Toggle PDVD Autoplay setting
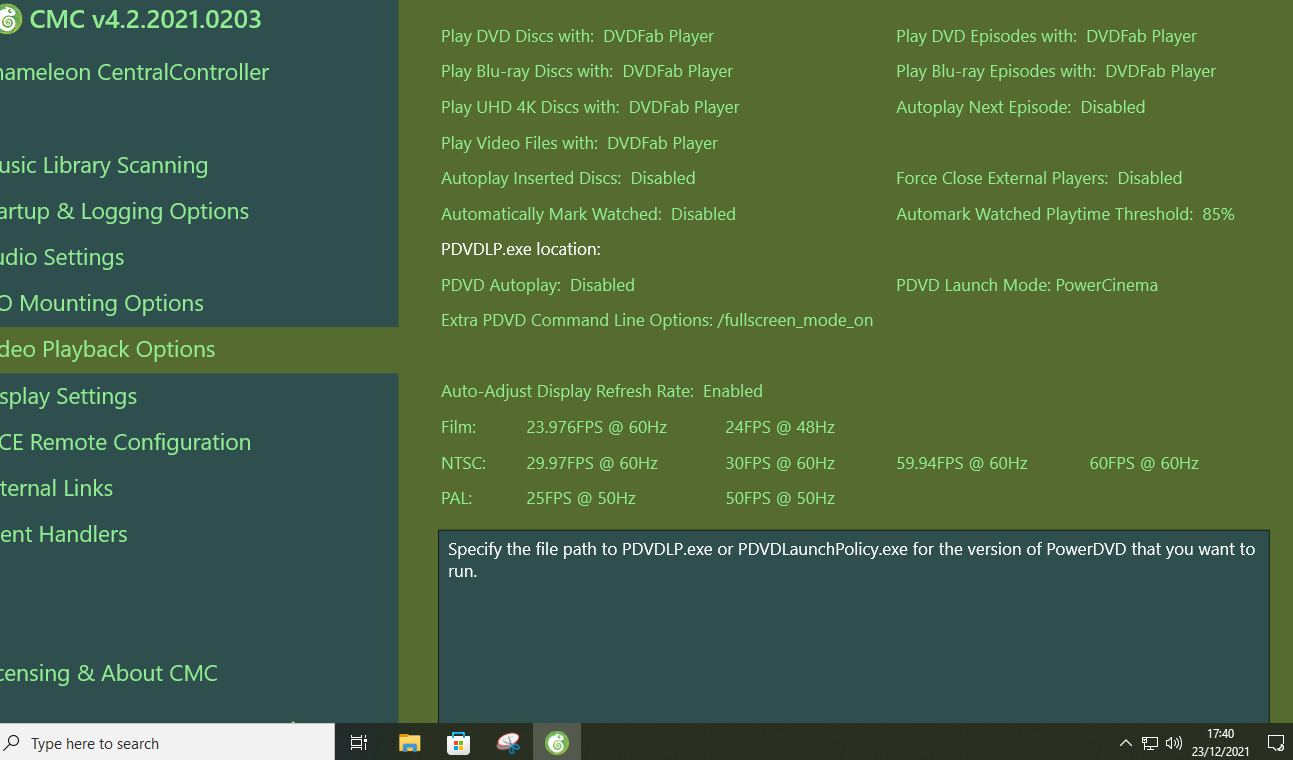1293x760 pixels. (538, 285)
